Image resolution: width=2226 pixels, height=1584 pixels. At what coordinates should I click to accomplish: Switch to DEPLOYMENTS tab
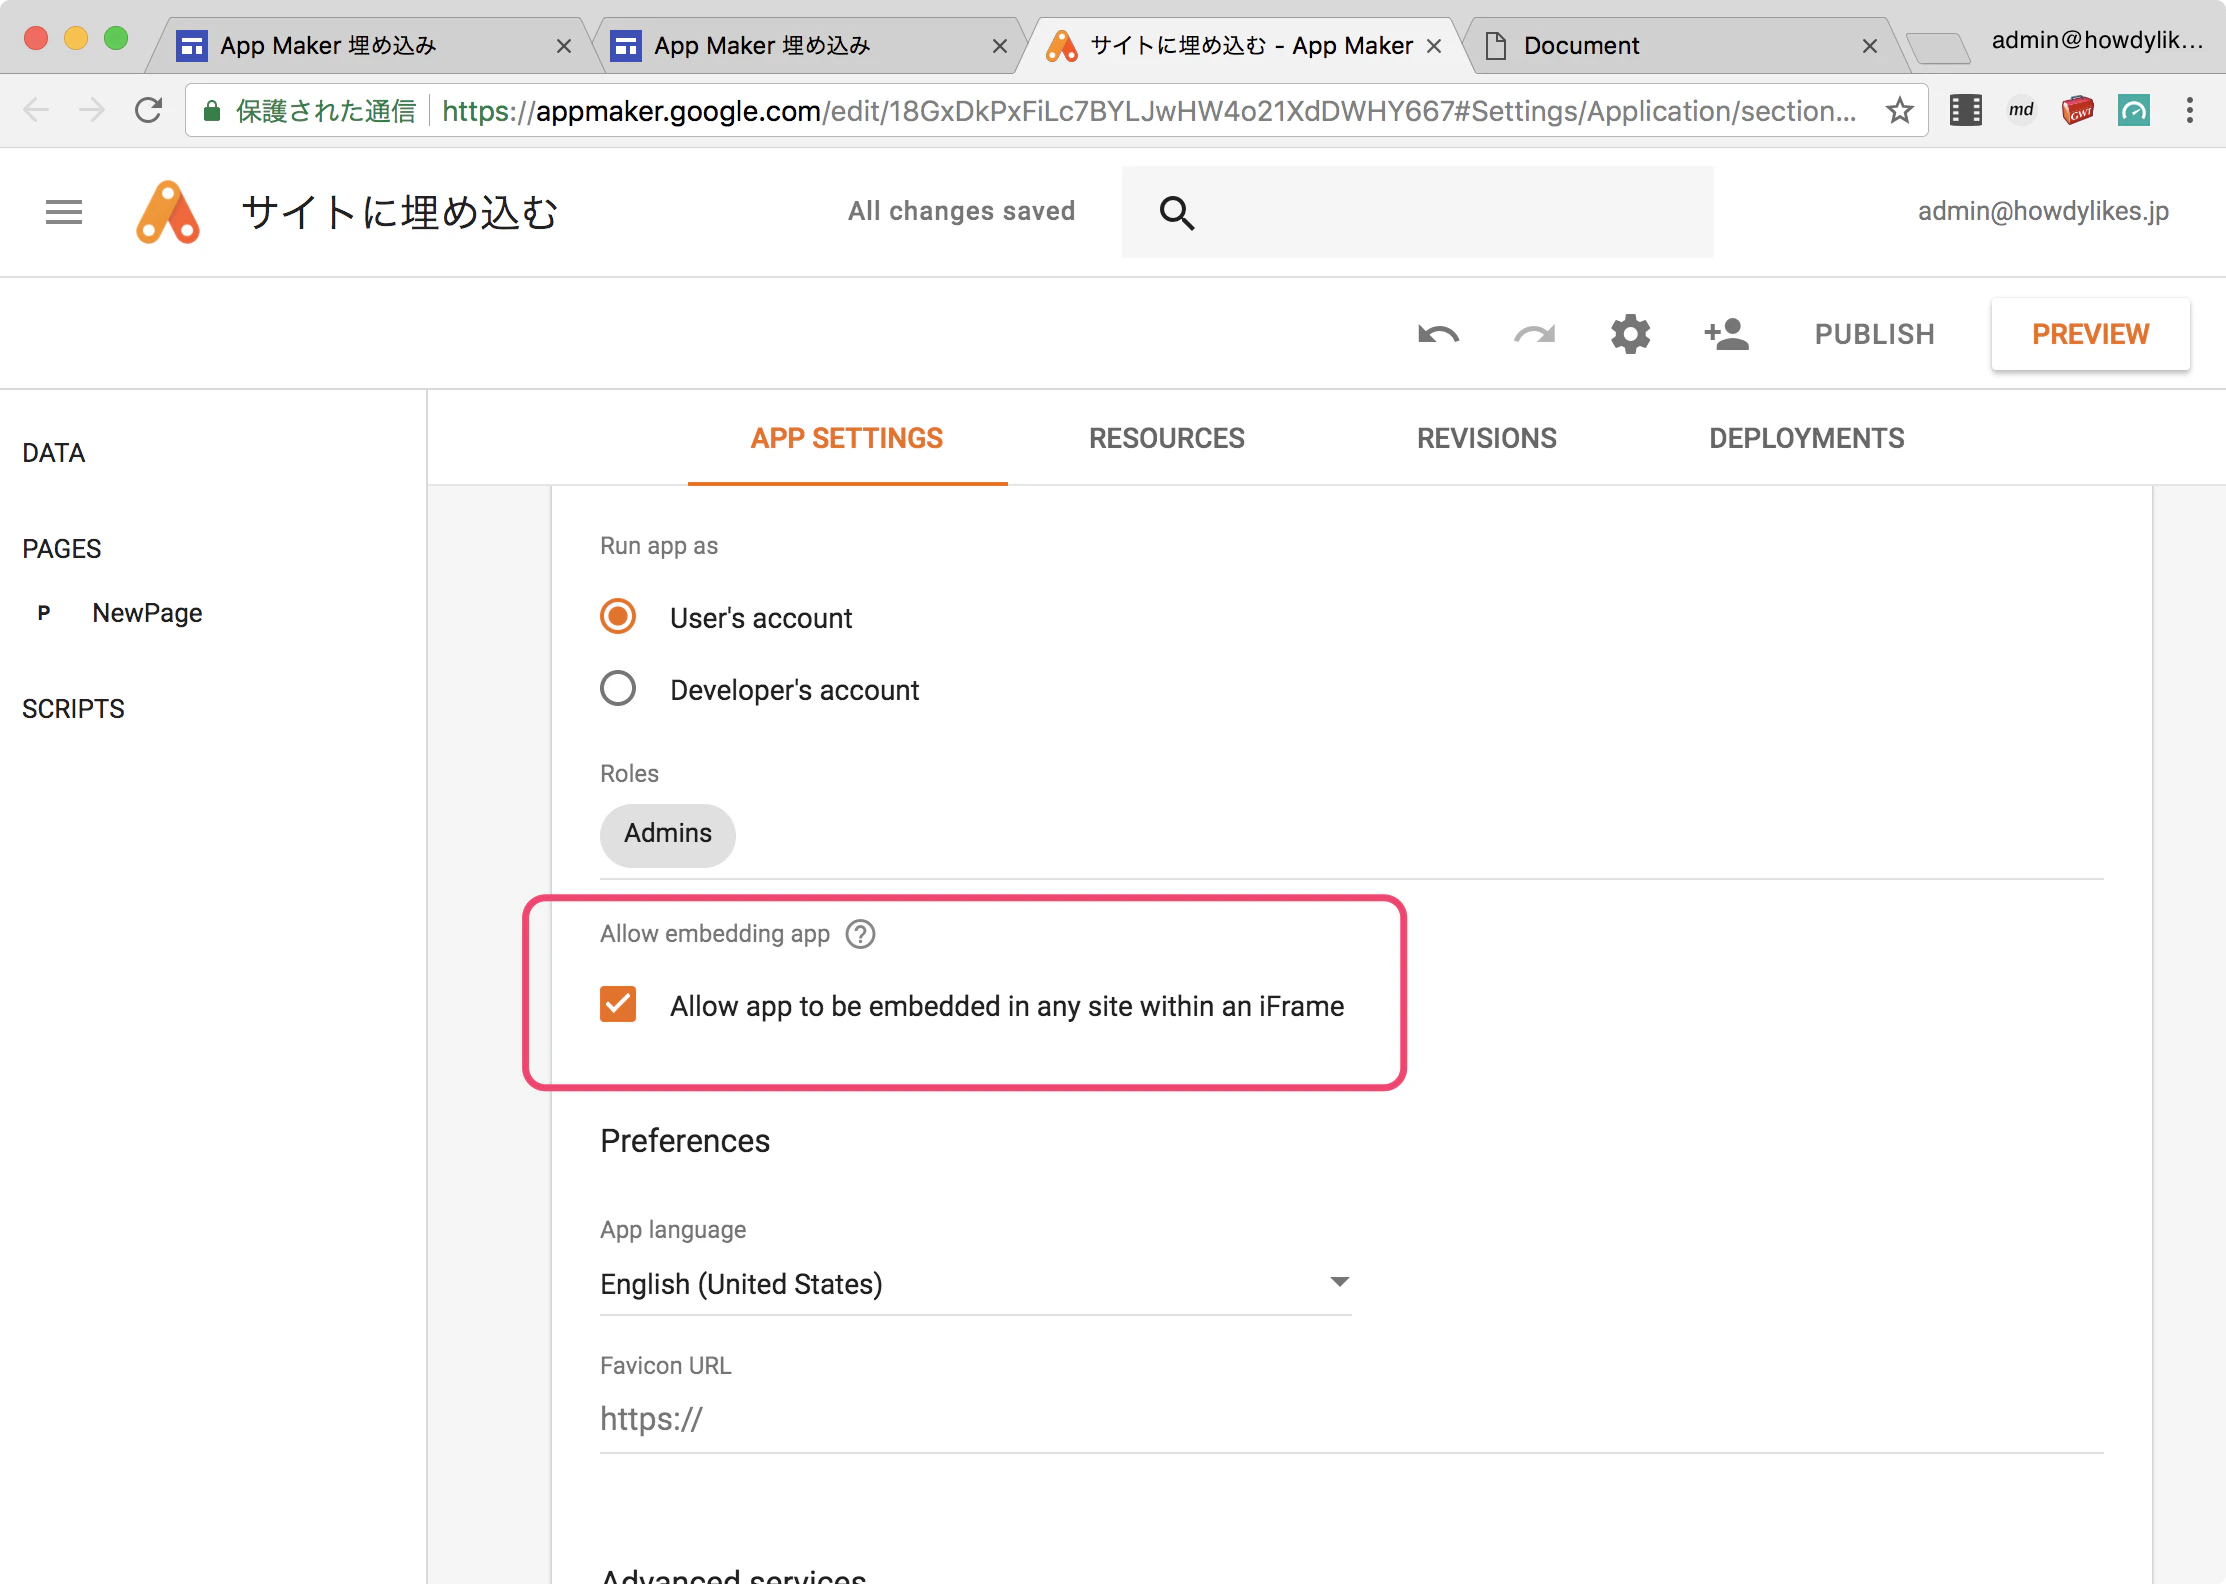pyautogui.click(x=1807, y=438)
